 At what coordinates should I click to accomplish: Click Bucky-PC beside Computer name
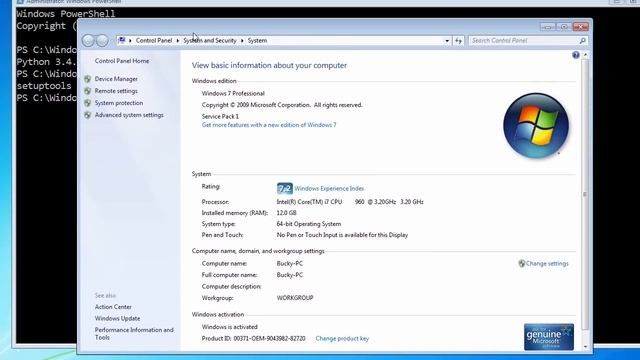click(289, 264)
